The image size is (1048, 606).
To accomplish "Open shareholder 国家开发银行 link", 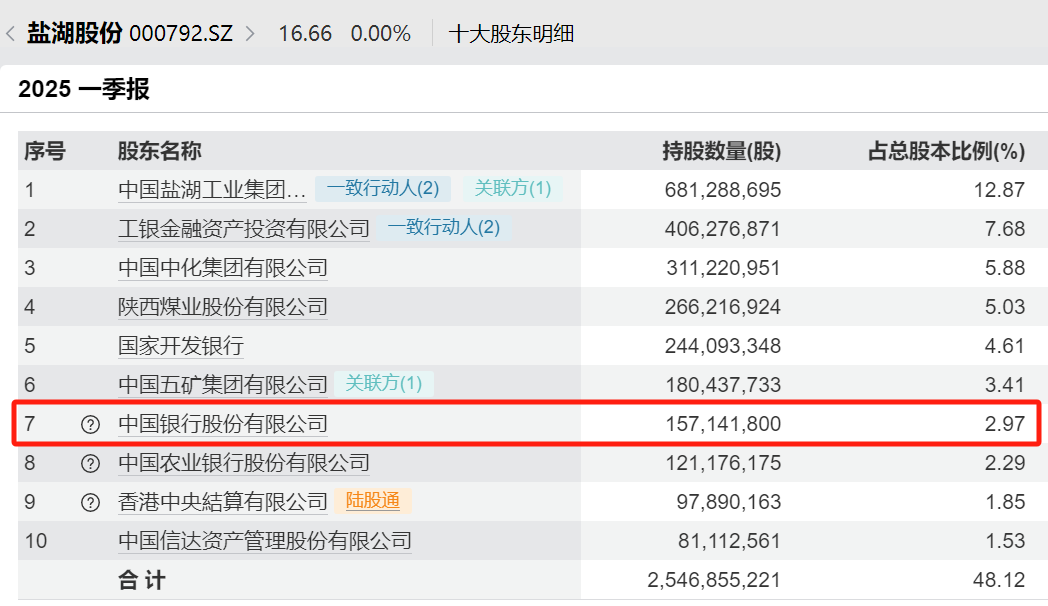I will [180, 345].
